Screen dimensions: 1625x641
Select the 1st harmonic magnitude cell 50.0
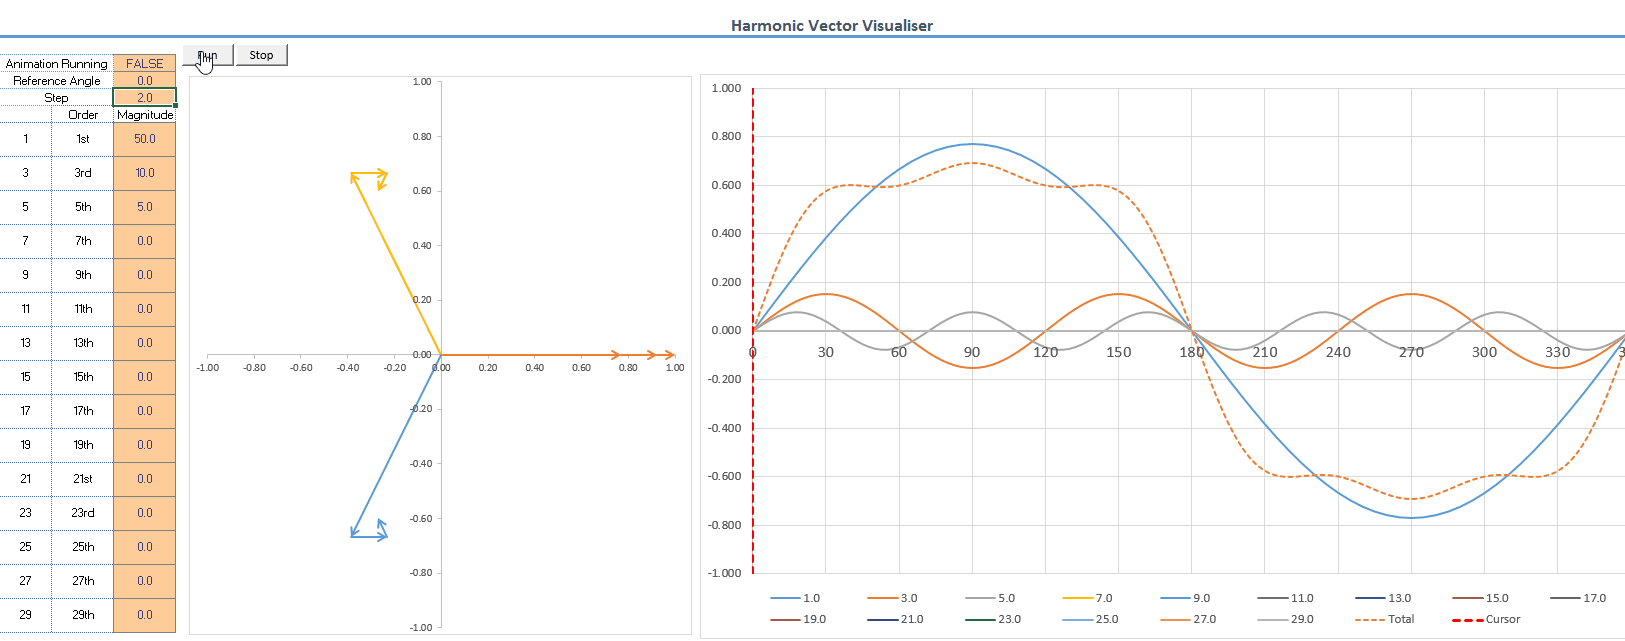[x=144, y=139]
